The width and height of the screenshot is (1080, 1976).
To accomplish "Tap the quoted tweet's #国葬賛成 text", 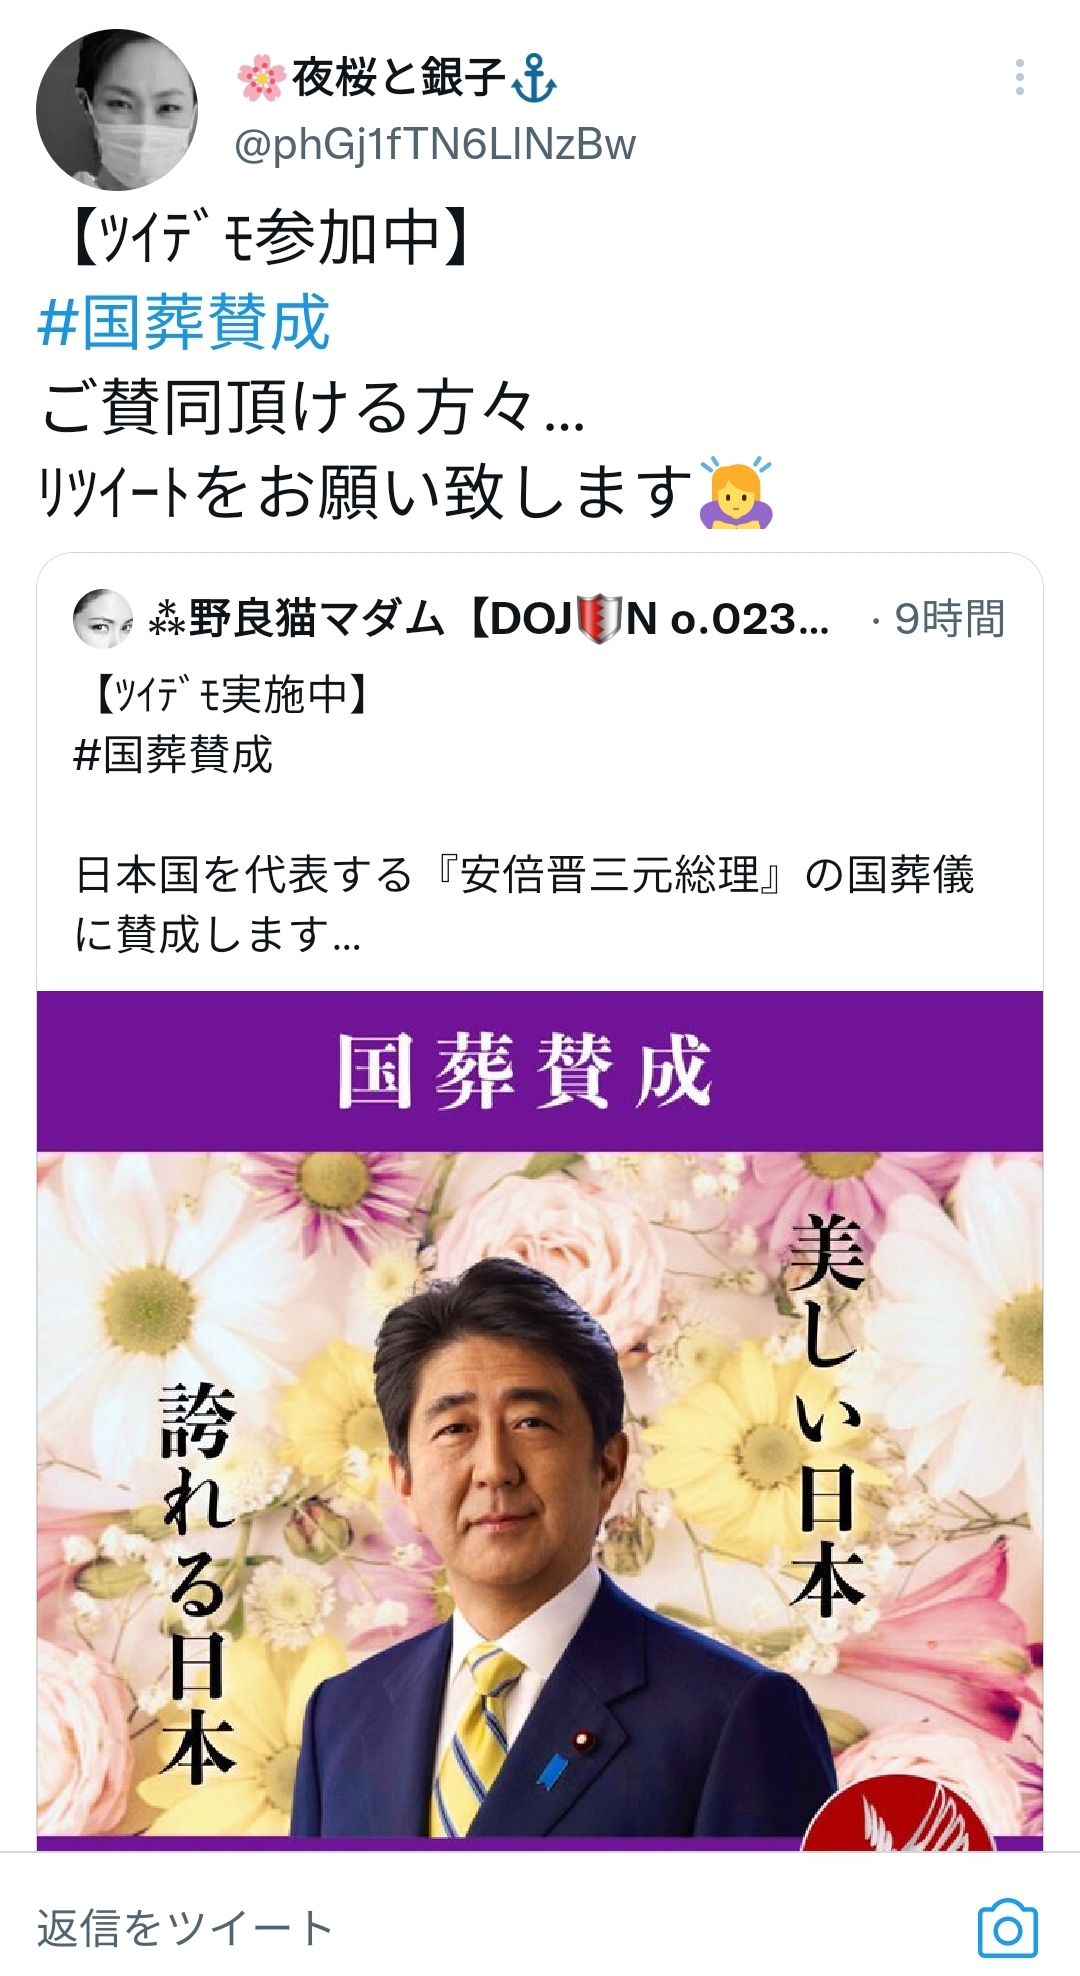I will pyautogui.click(x=173, y=754).
